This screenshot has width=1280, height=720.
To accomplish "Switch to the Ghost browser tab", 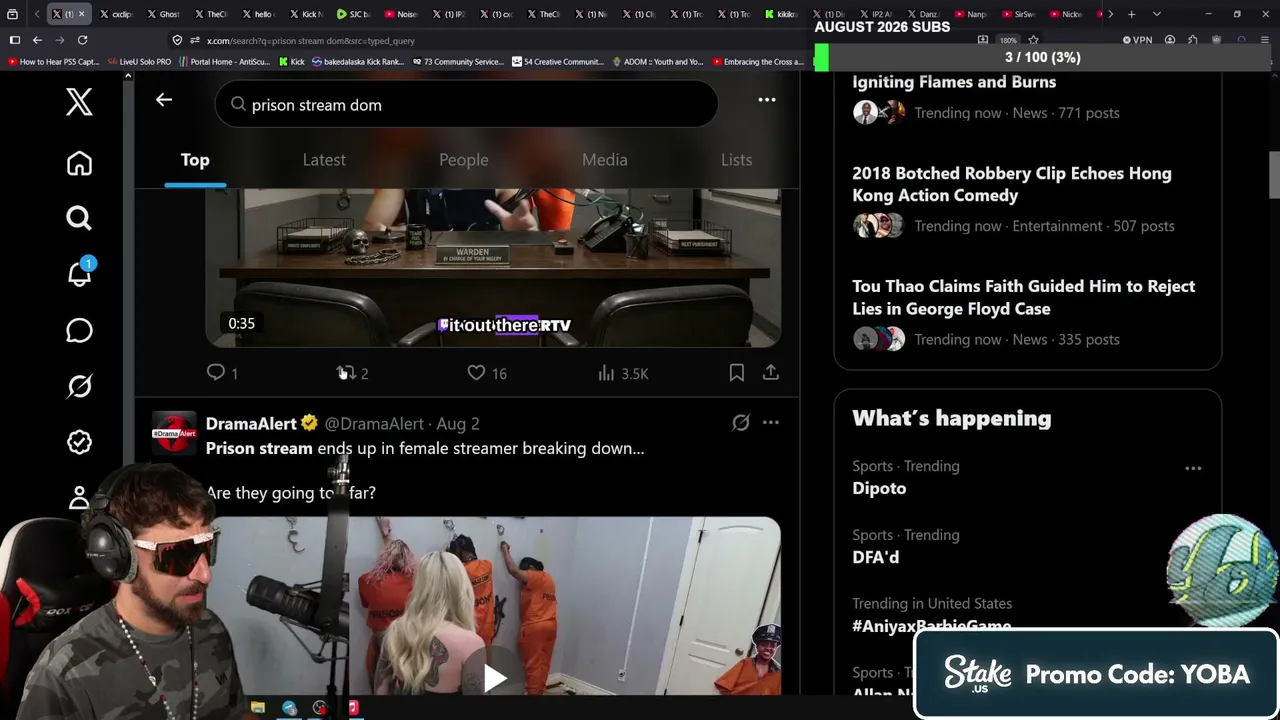I will 164,14.
